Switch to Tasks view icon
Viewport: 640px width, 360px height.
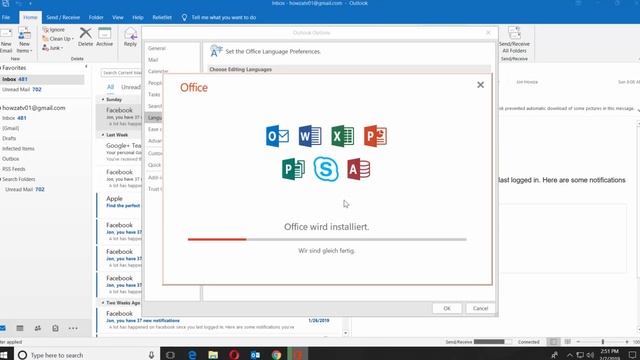tap(56, 328)
